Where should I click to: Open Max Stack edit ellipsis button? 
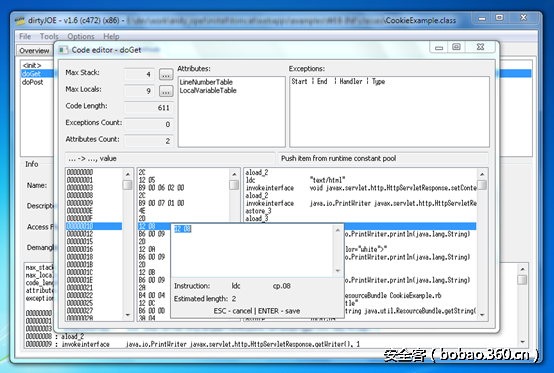tap(166, 75)
